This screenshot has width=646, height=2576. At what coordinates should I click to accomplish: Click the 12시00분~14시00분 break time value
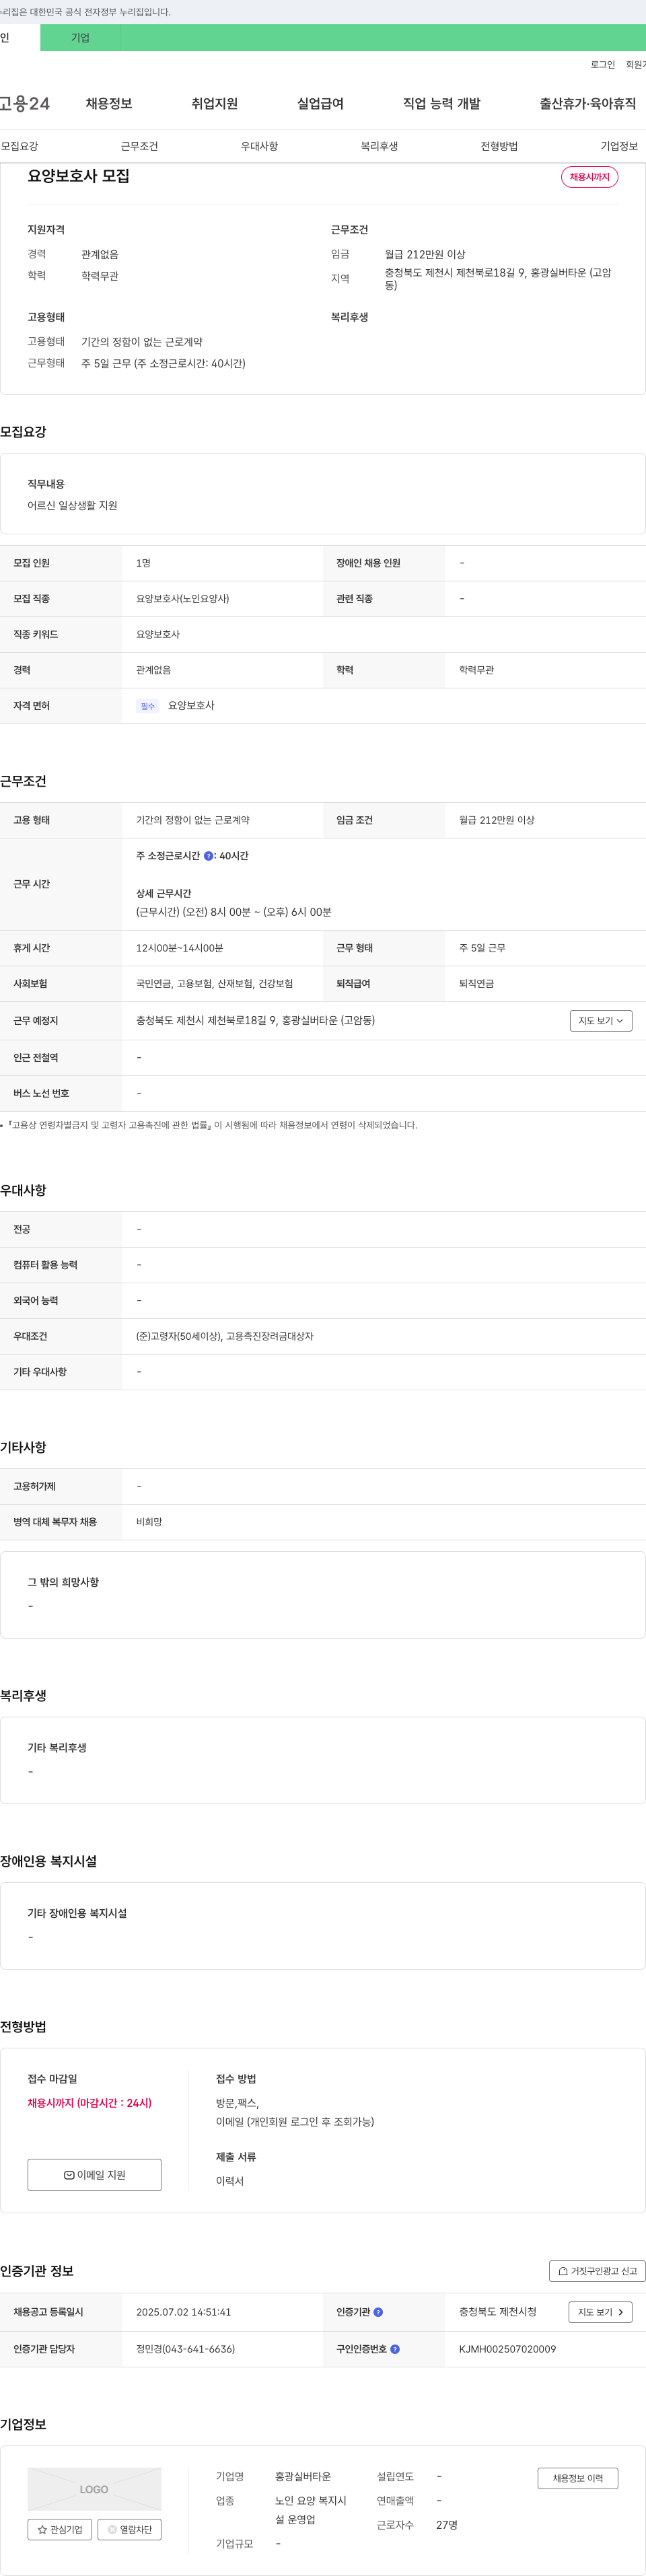pos(180,948)
